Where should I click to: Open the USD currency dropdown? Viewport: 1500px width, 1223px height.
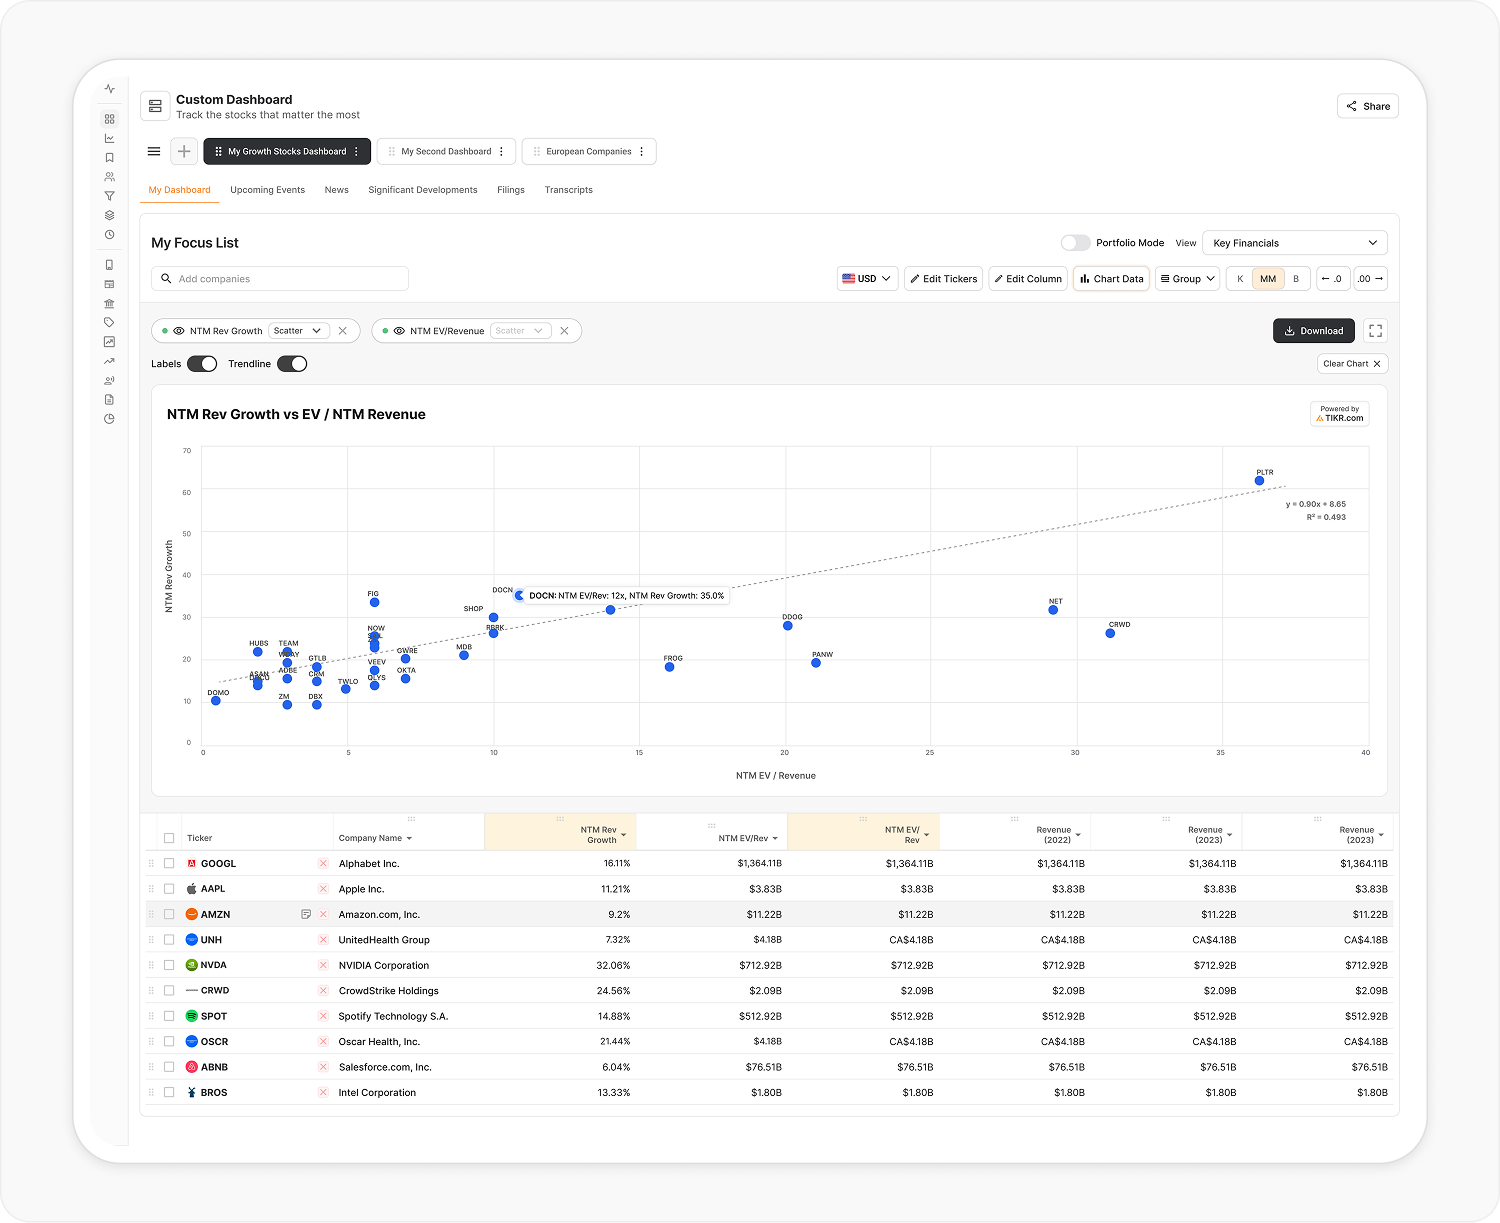coord(867,279)
